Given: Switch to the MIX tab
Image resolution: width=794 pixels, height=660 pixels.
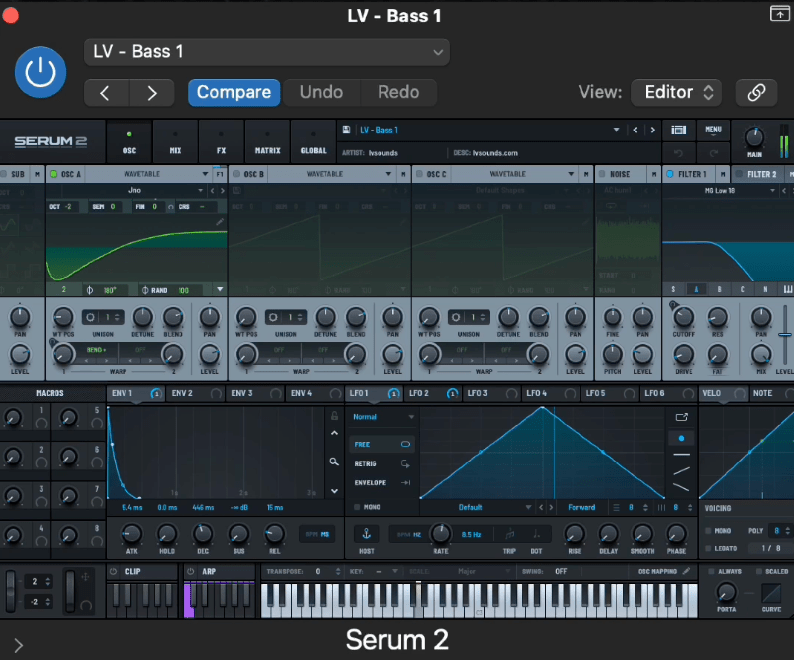Looking at the screenshot, I should pyautogui.click(x=175, y=142).
